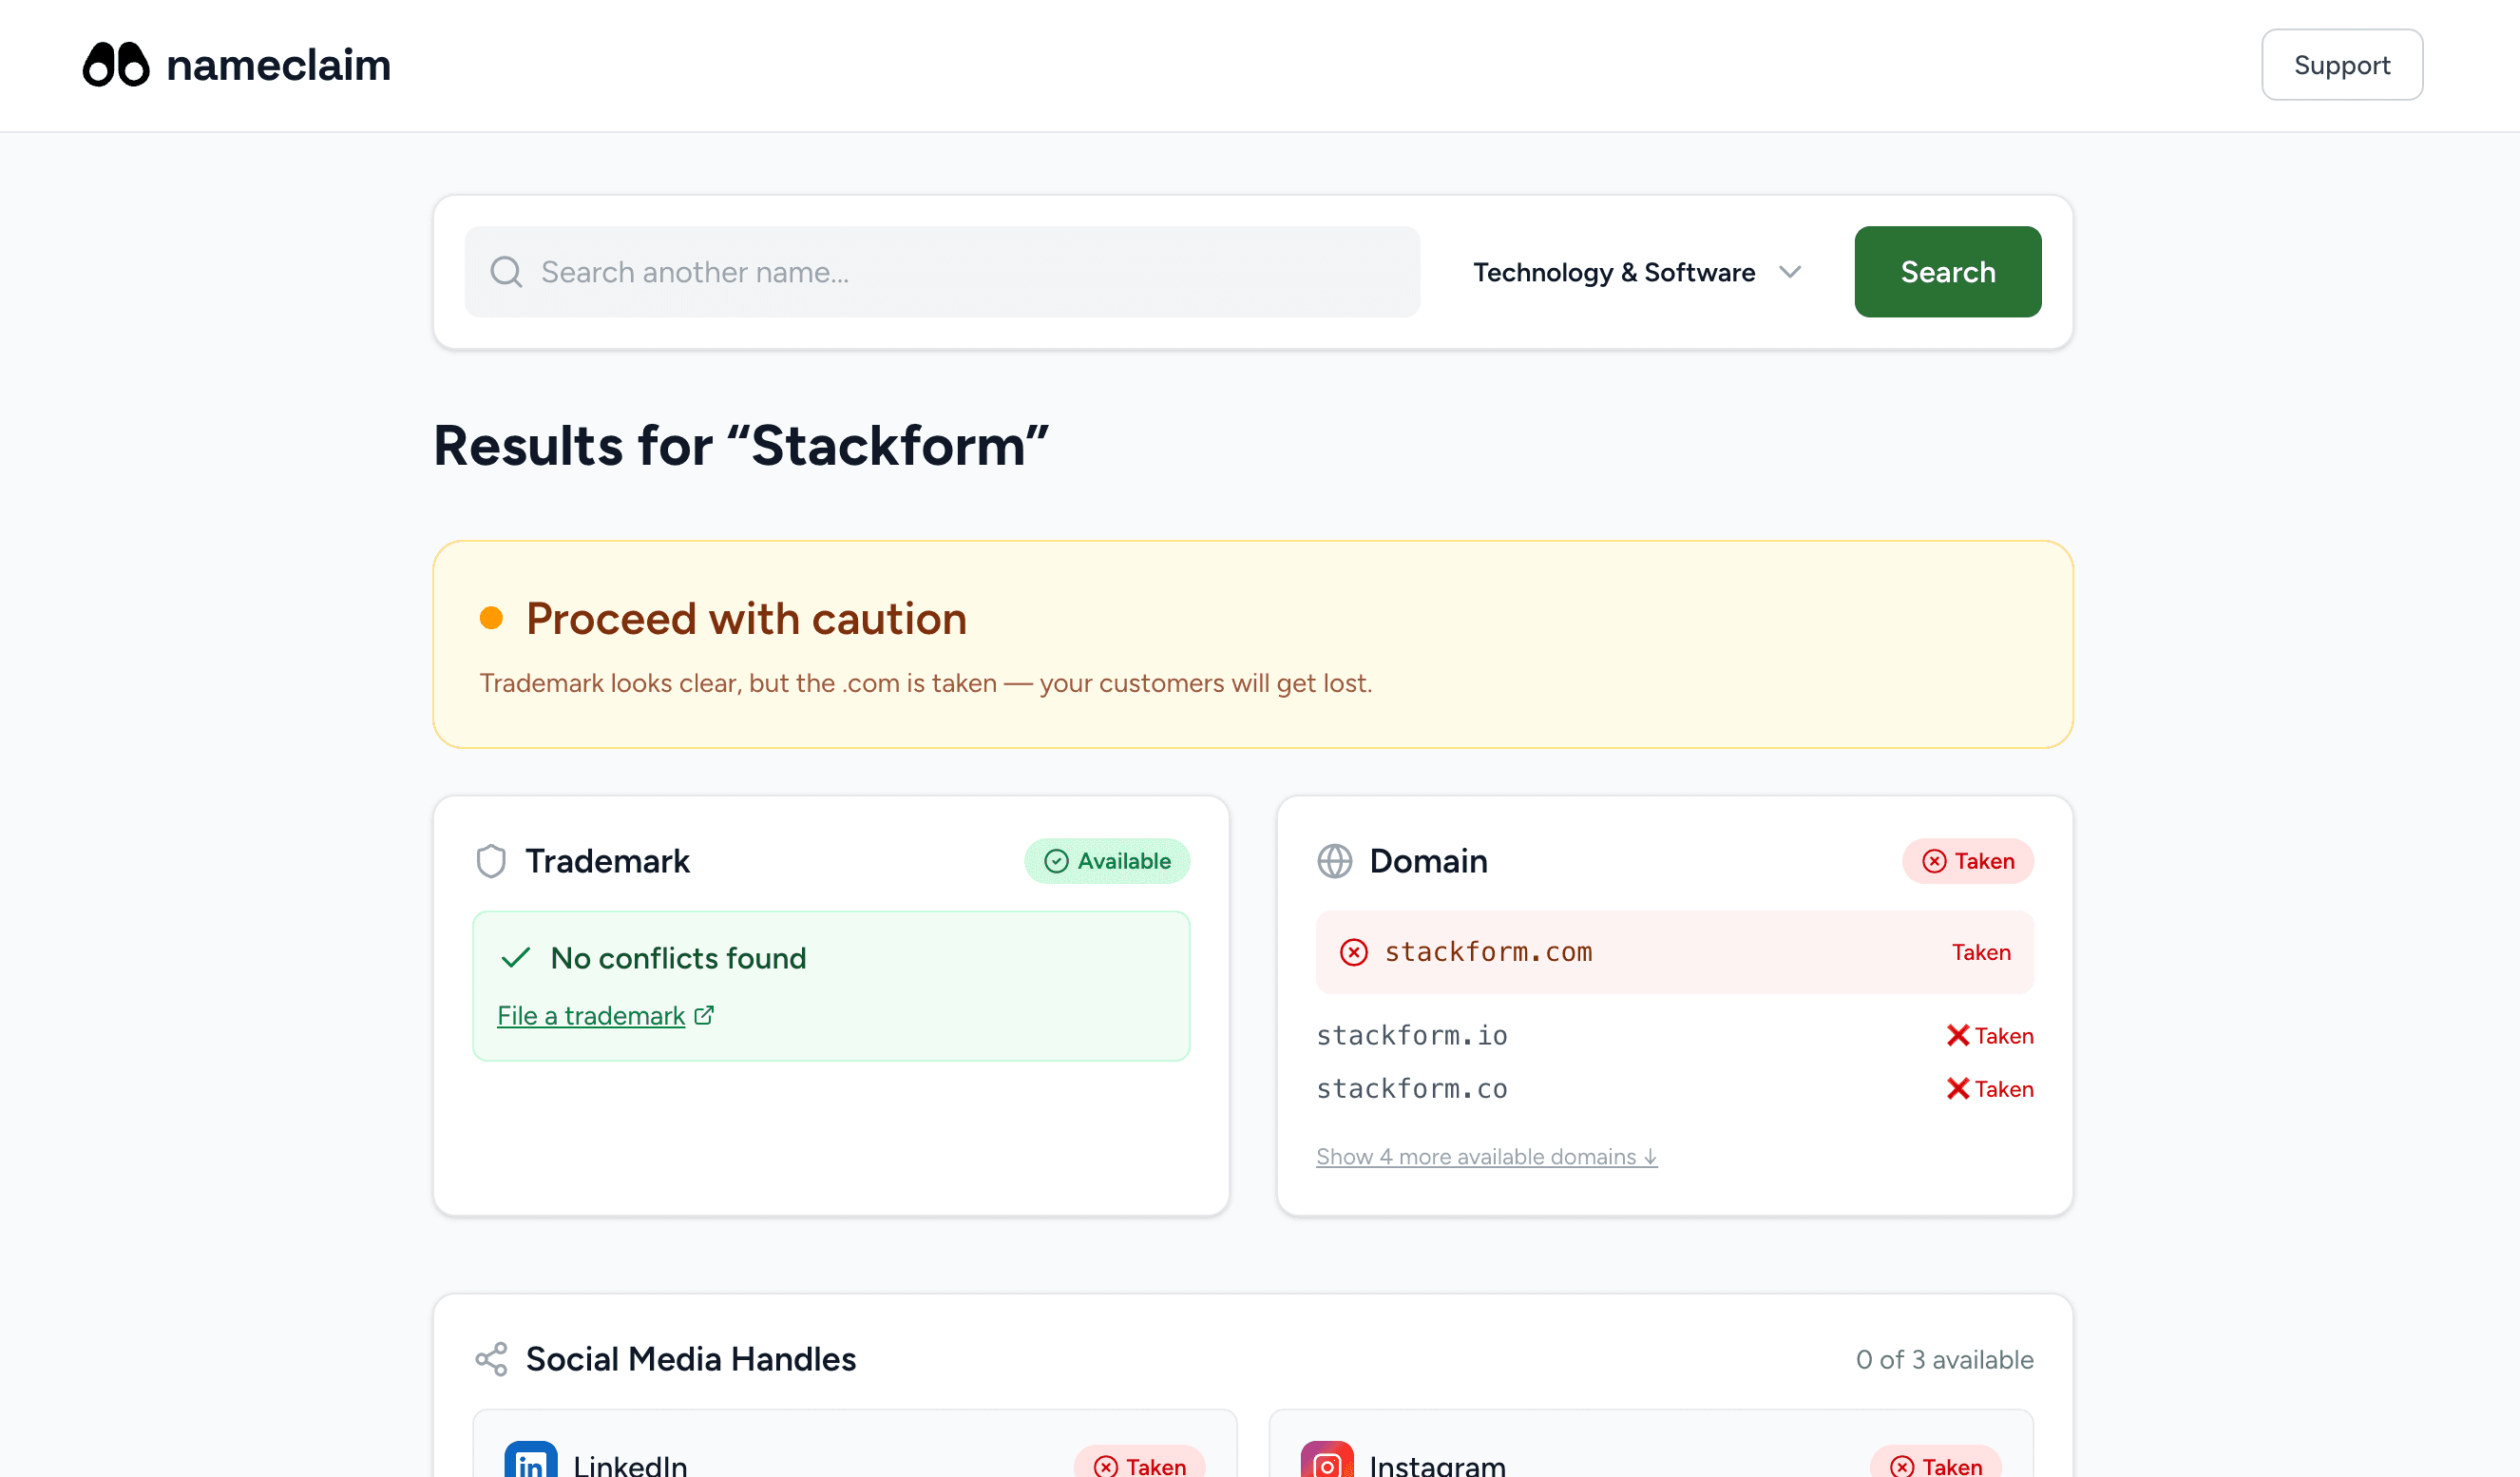Open the 'File a trademark' link
The height and width of the screenshot is (1477, 2520).
pos(591,1016)
